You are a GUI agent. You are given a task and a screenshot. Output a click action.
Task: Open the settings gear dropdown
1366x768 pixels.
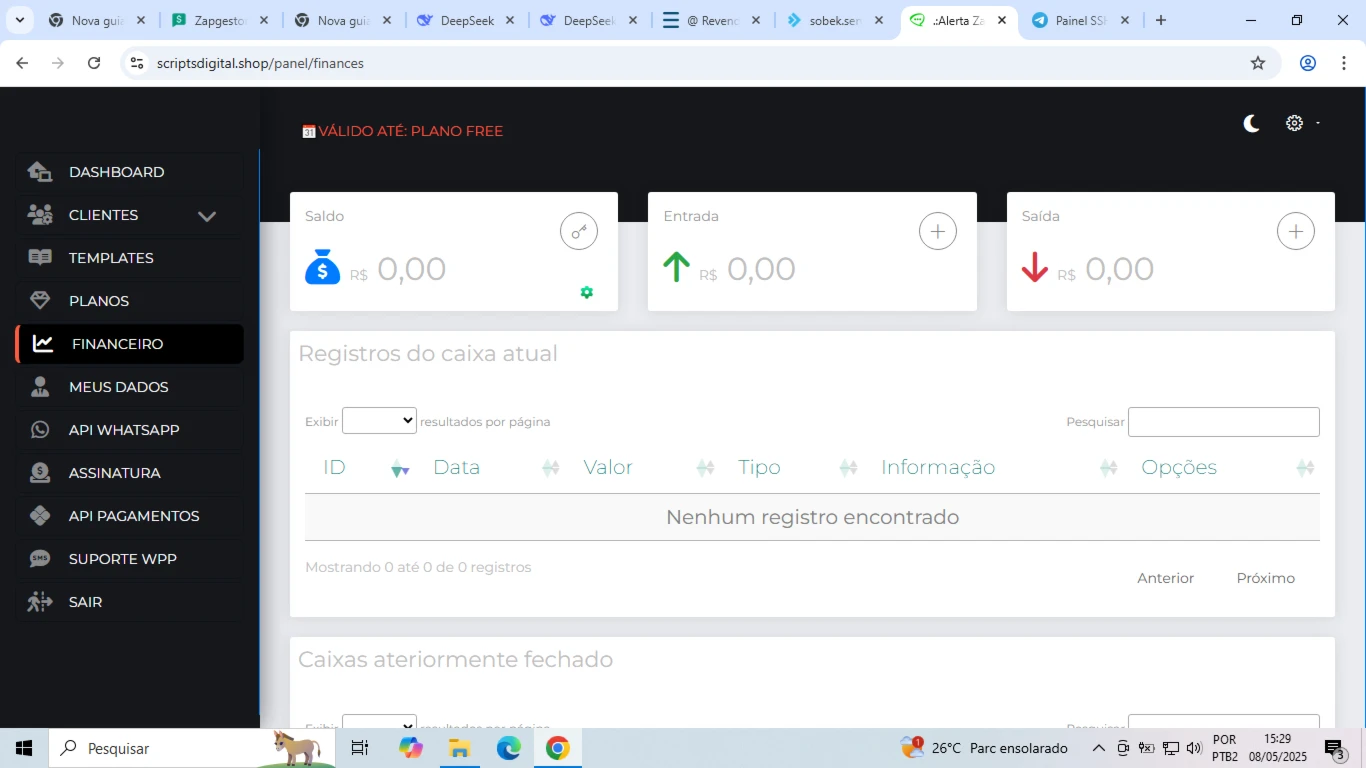pos(1302,123)
